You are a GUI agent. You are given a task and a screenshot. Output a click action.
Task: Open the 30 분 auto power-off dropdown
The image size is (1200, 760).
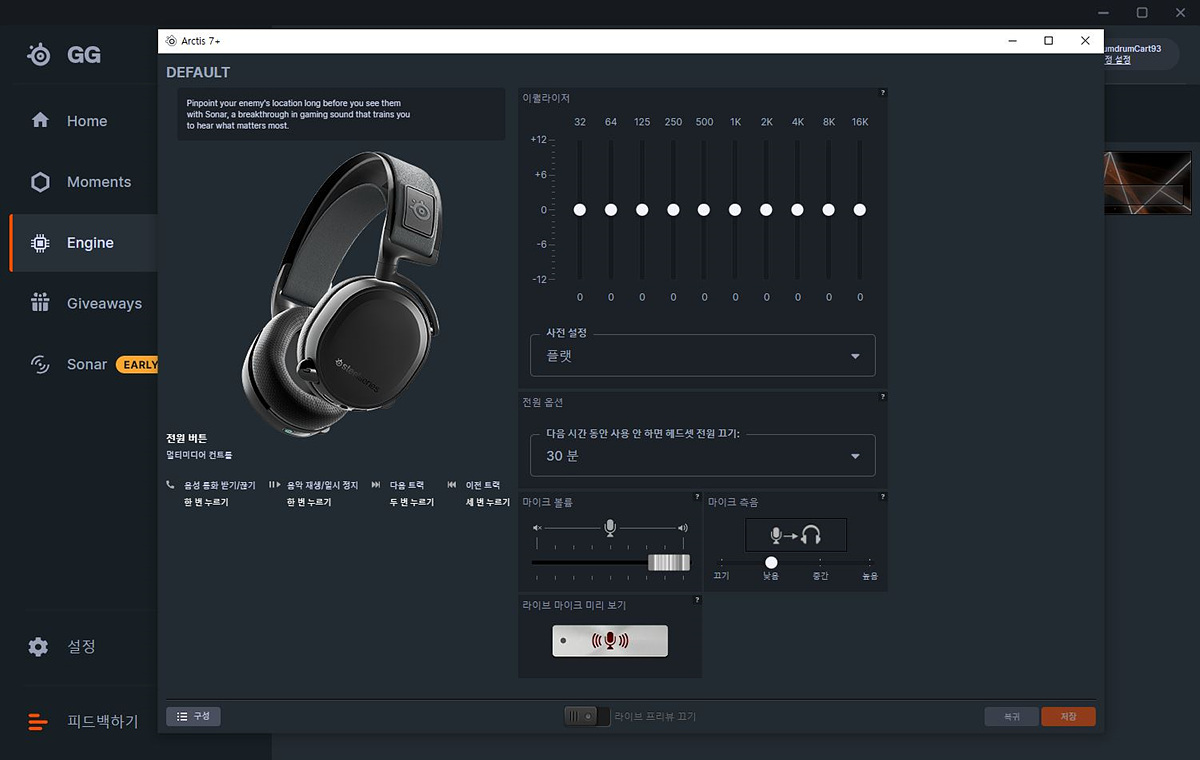coord(703,456)
